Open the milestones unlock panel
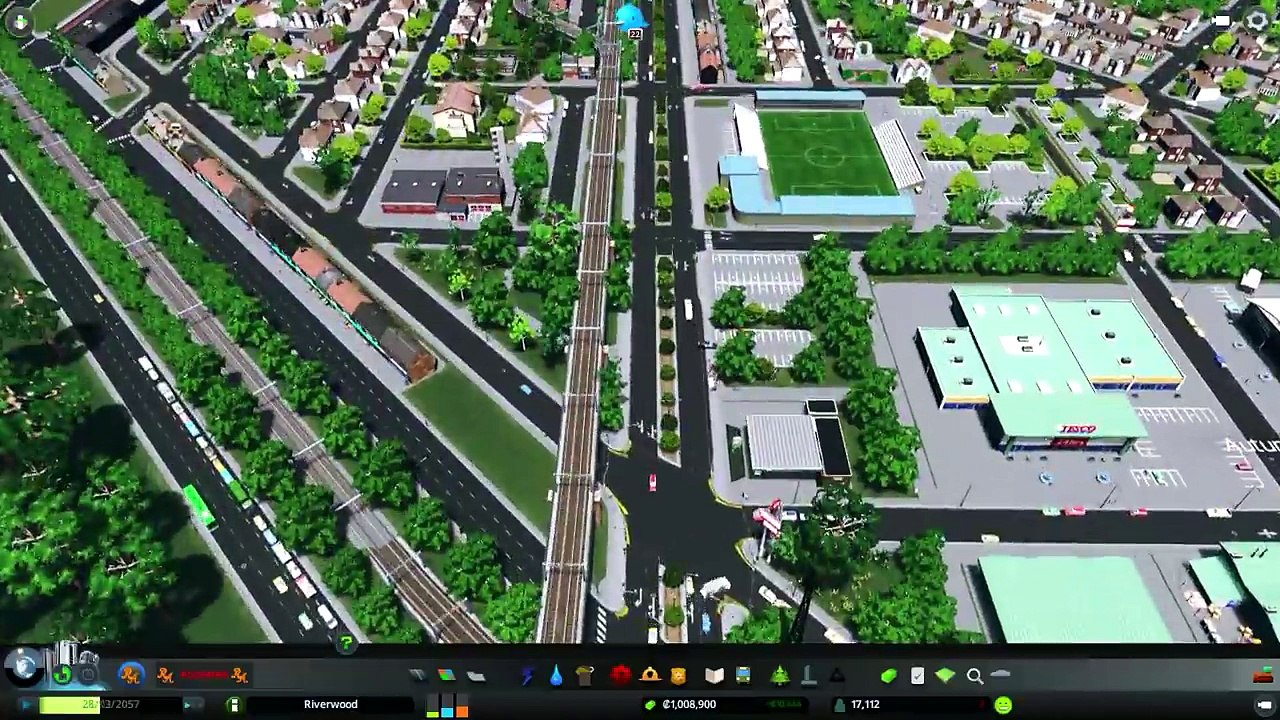 click(23, 668)
